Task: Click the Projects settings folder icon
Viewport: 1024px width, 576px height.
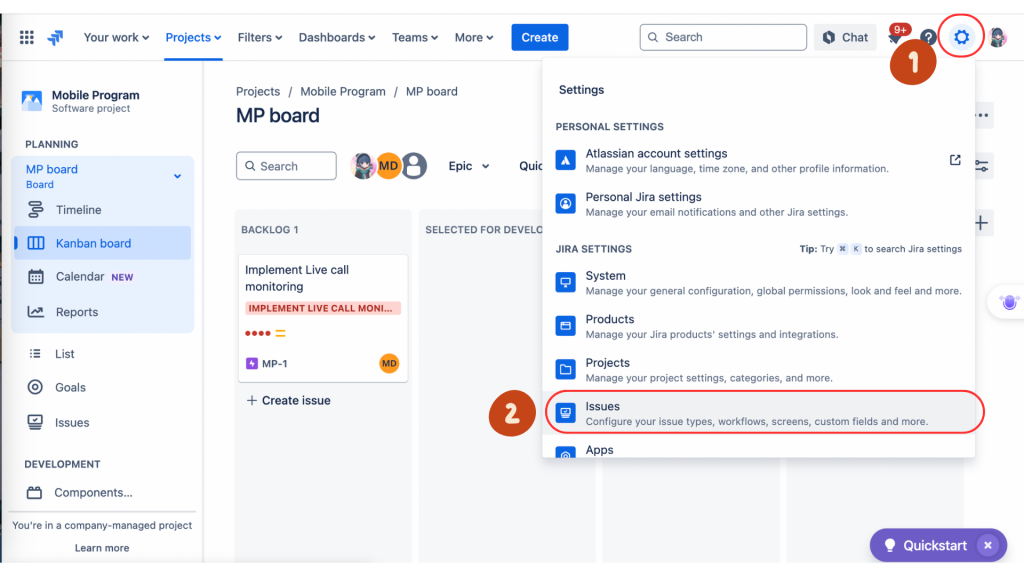Action: tap(566, 369)
